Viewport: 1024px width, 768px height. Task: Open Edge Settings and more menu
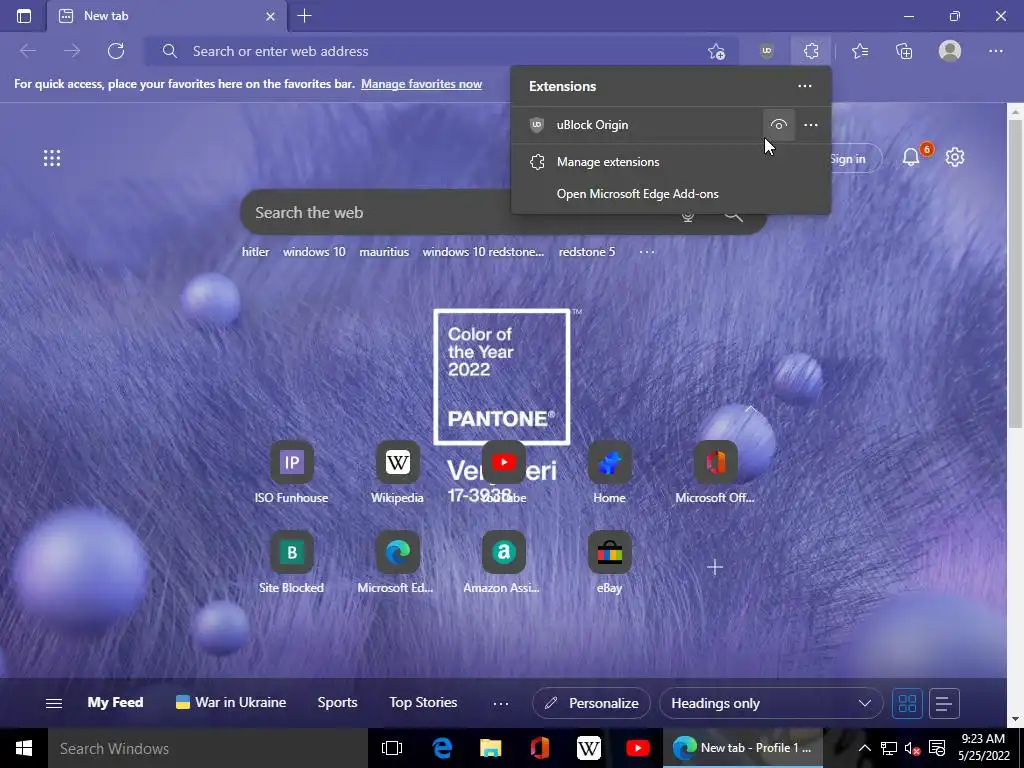click(x=995, y=51)
